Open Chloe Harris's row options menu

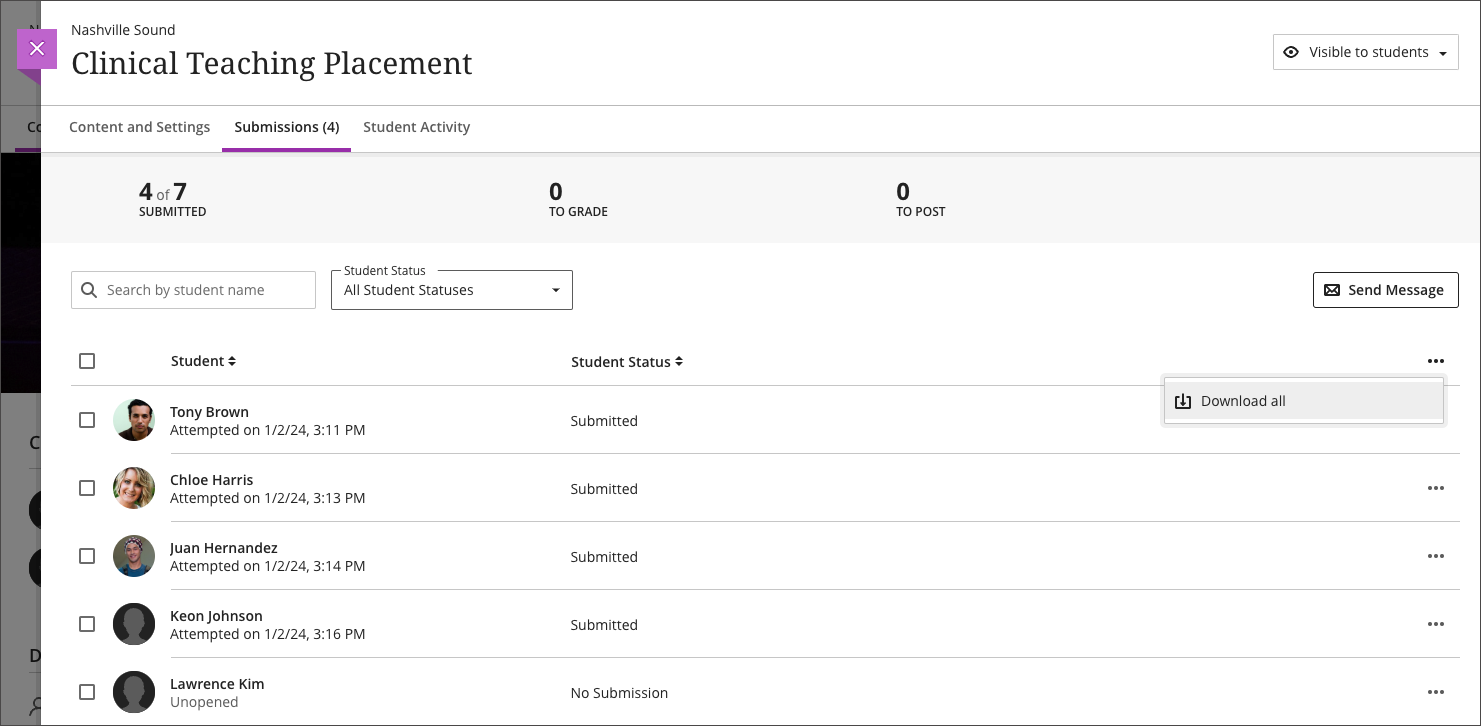tap(1436, 488)
